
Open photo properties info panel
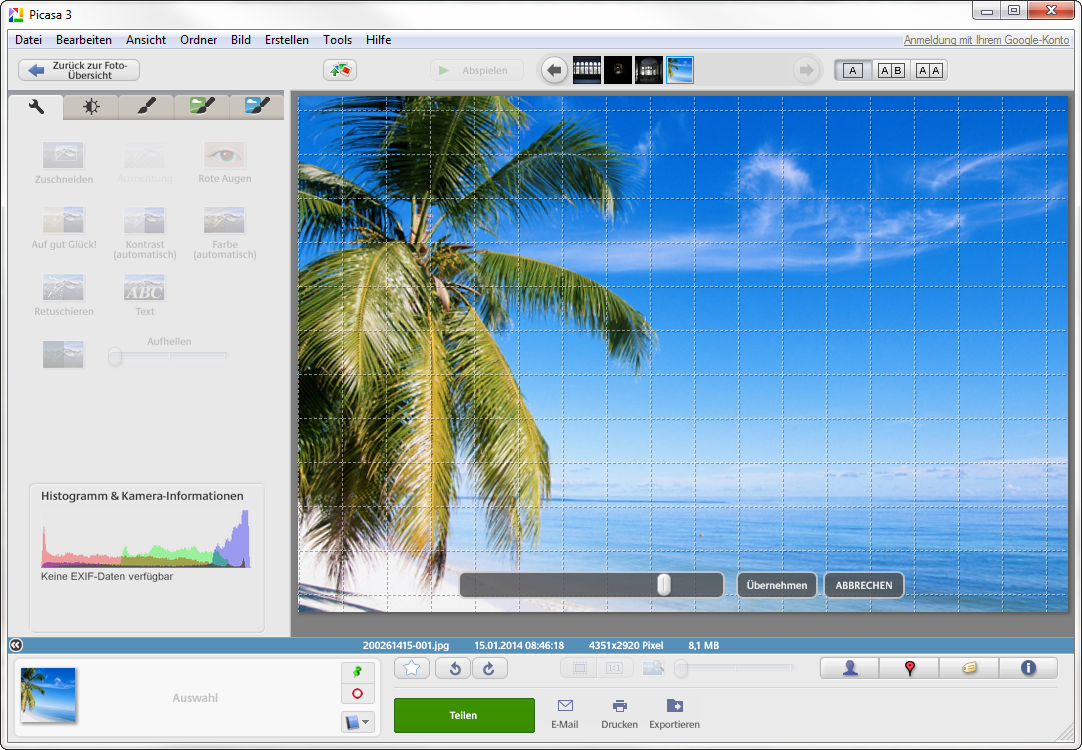coord(1027,669)
